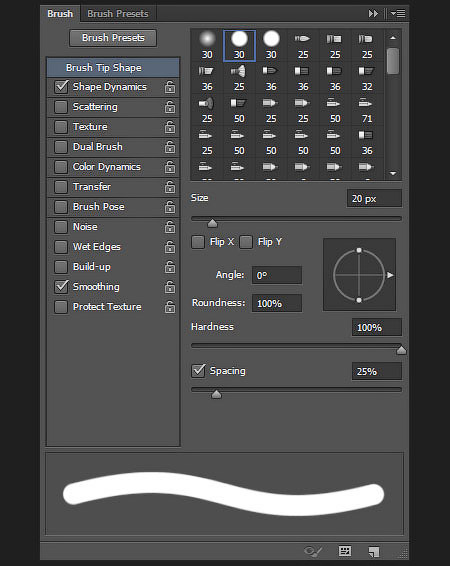The width and height of the screenshot is (450, 566).
Task: Uncheck the Spacing checkbox
Action: coord(198,371)
